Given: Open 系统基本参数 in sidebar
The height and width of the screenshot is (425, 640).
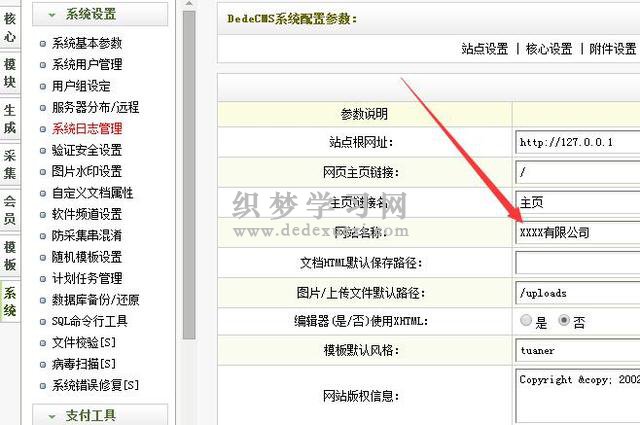Looking at the screenshot, I should pyautogui.click(x=86, y=43).
